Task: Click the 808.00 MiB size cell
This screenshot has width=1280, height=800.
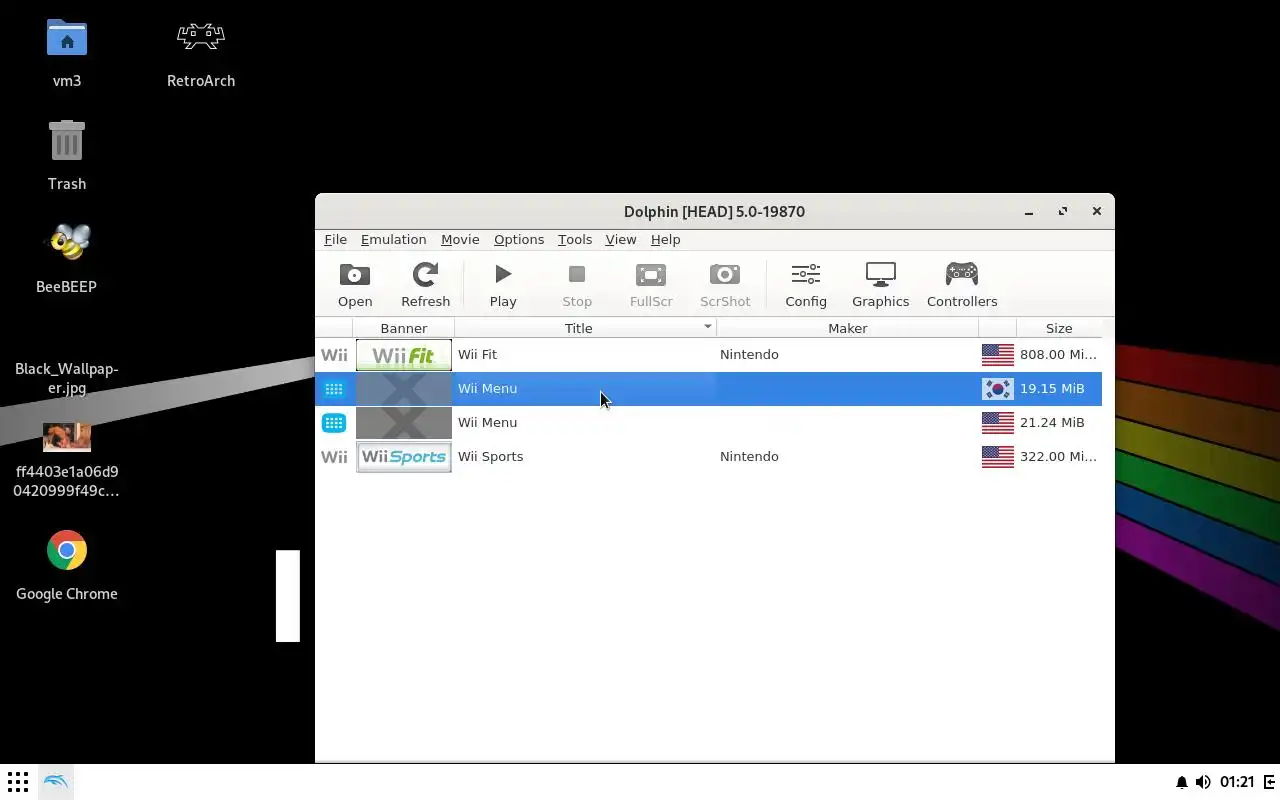Action: coord(1058,355)
